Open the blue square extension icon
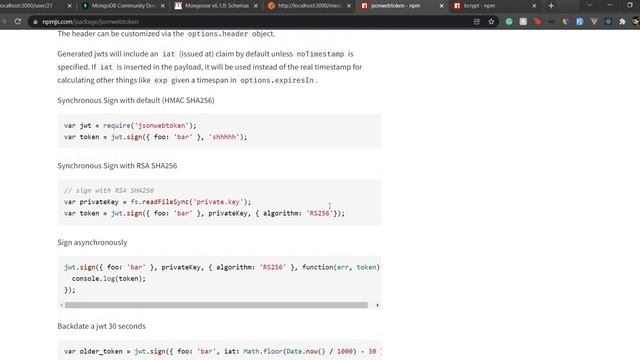640x360 pixels. (x=580, y=22)
